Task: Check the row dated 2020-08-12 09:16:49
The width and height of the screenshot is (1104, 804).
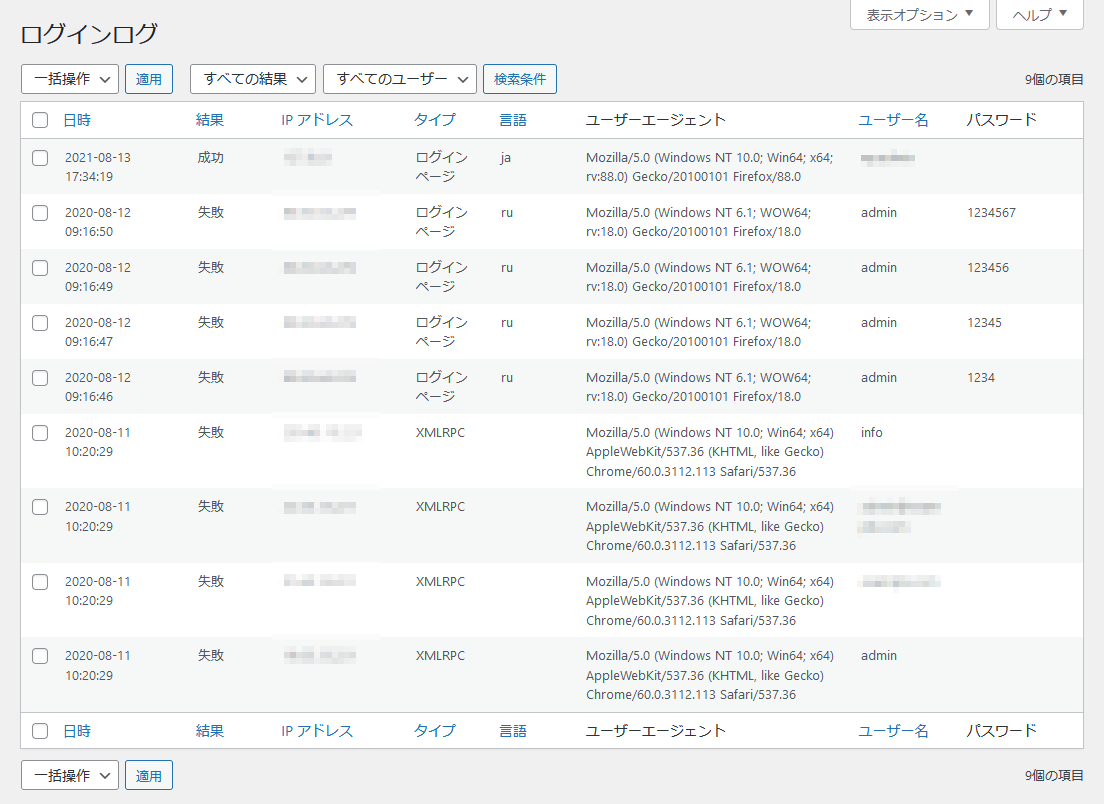Action: 40,268
